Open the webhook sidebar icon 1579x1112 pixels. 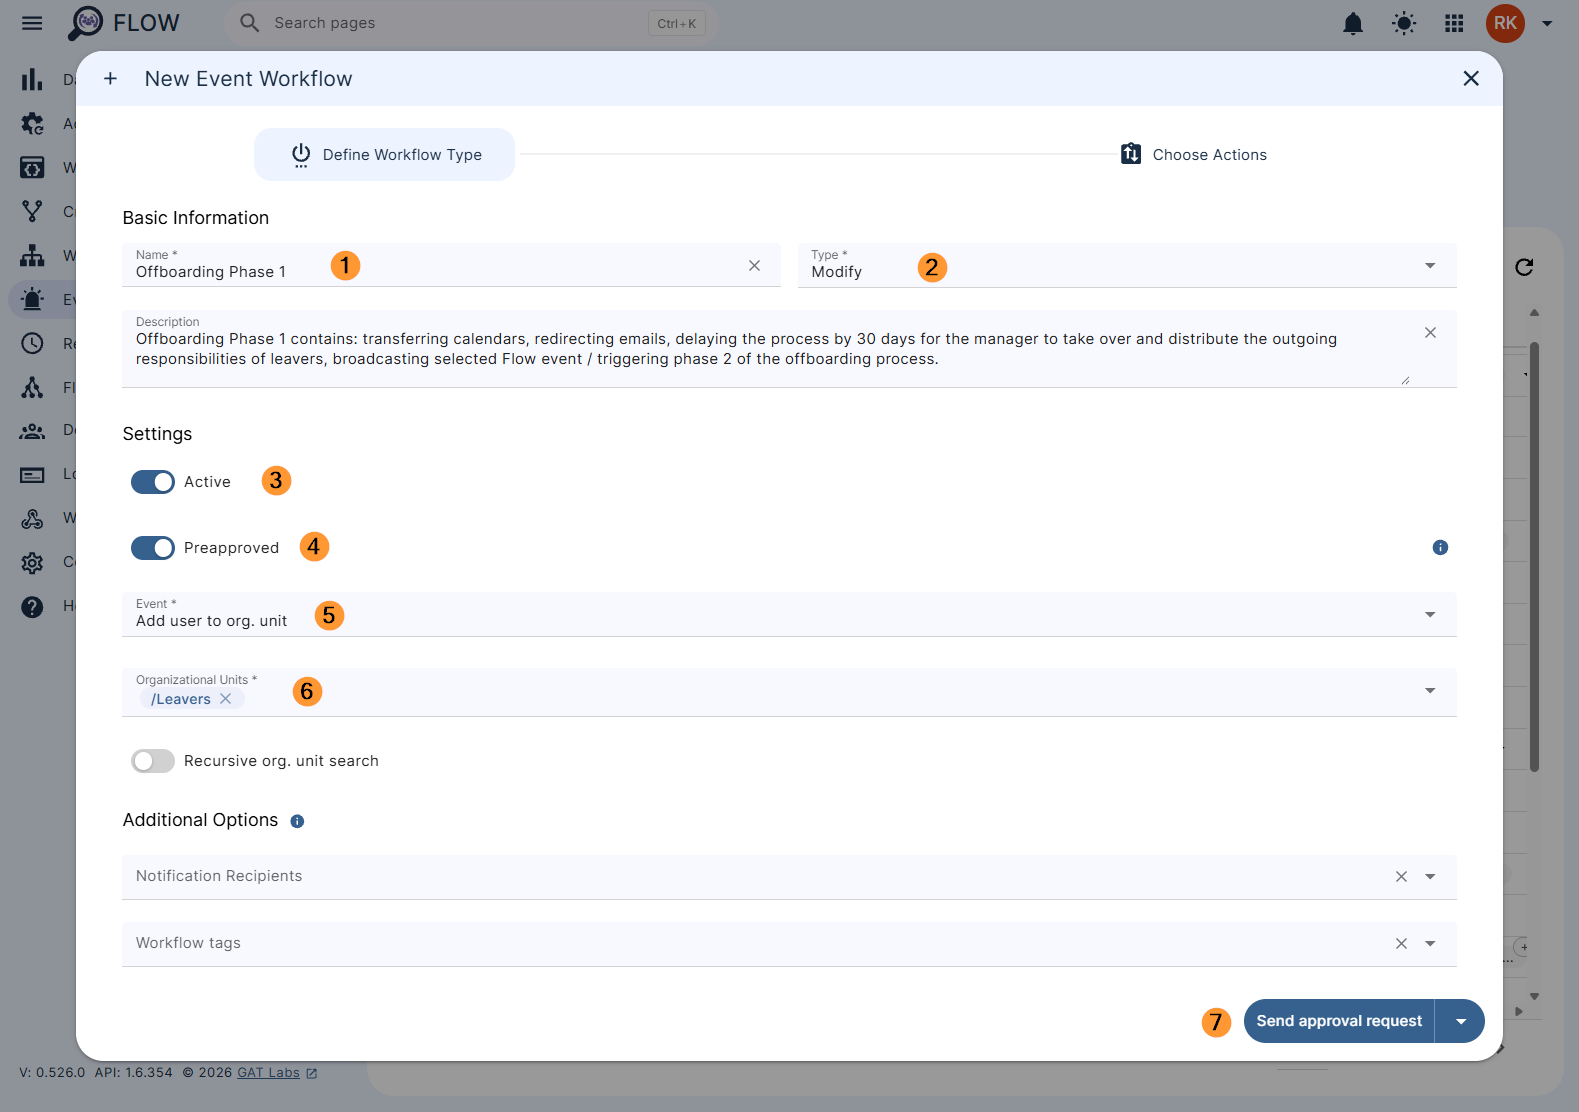[x=32, y=518]
